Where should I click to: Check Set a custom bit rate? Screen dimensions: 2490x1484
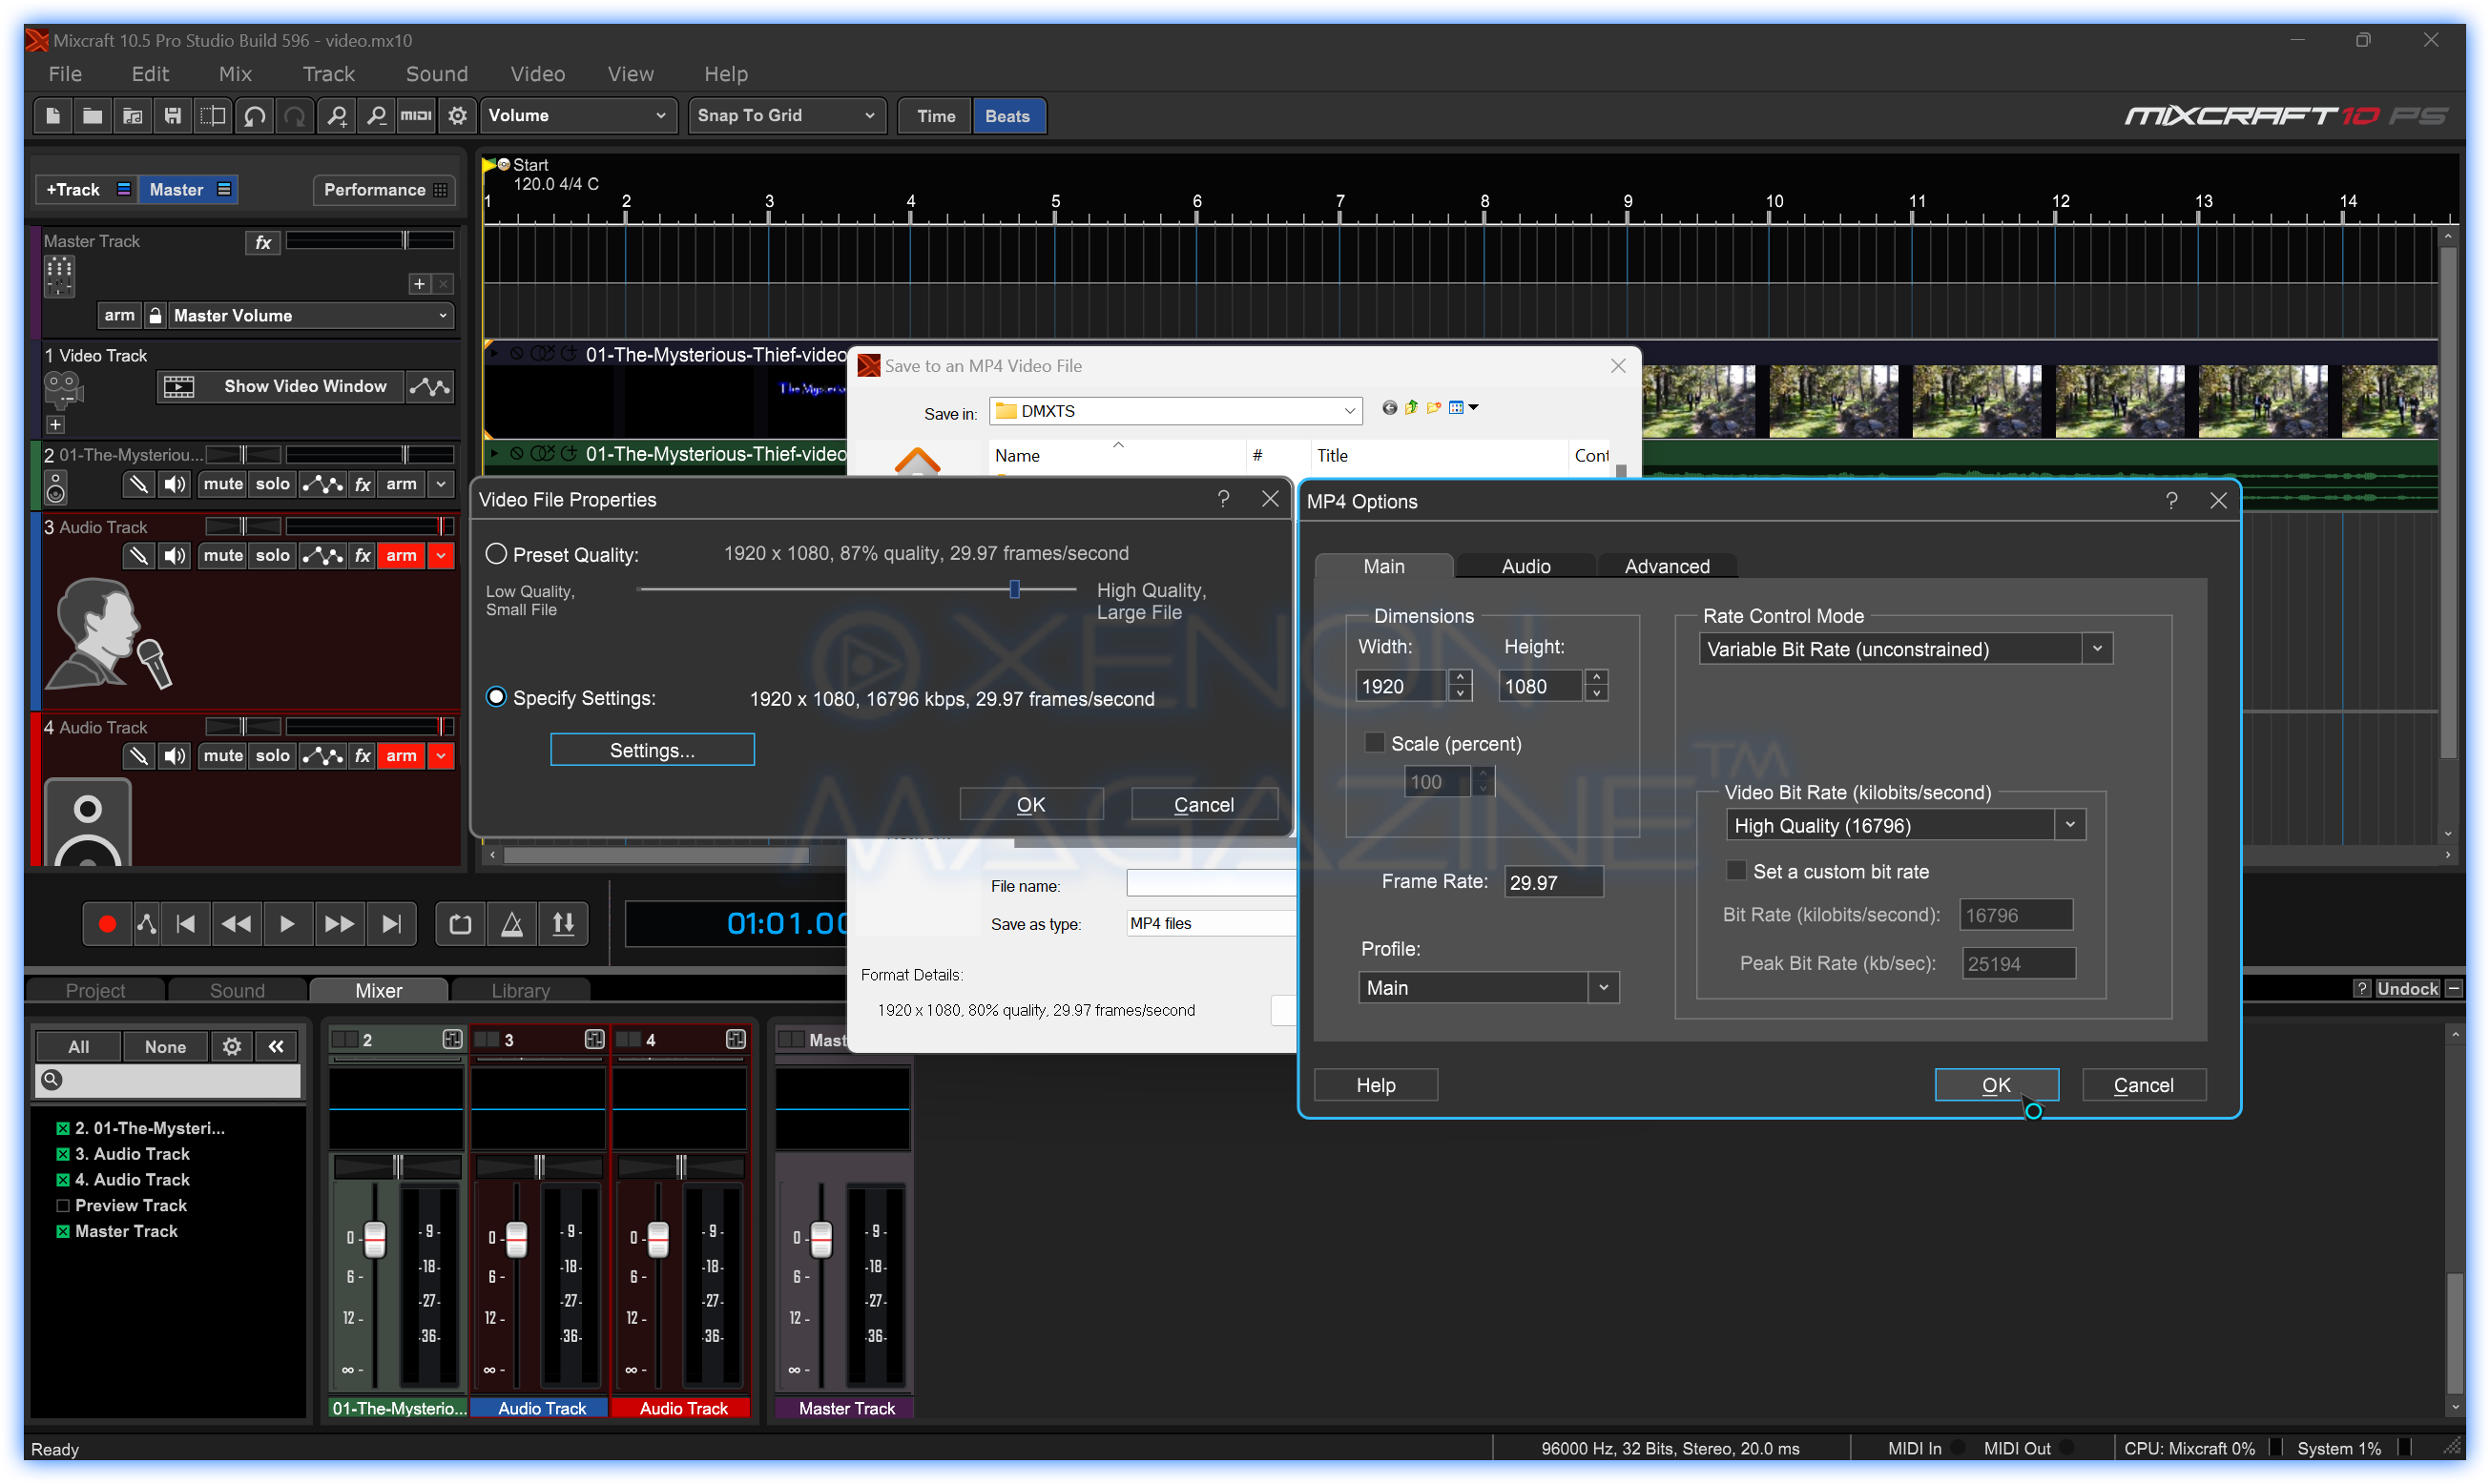coord(1737,871)
